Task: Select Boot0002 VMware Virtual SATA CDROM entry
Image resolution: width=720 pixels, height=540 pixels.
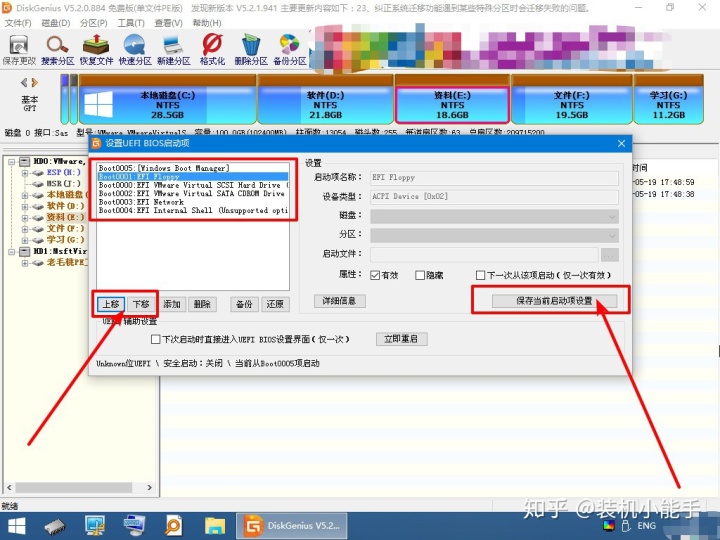Action: pos(193,193)
